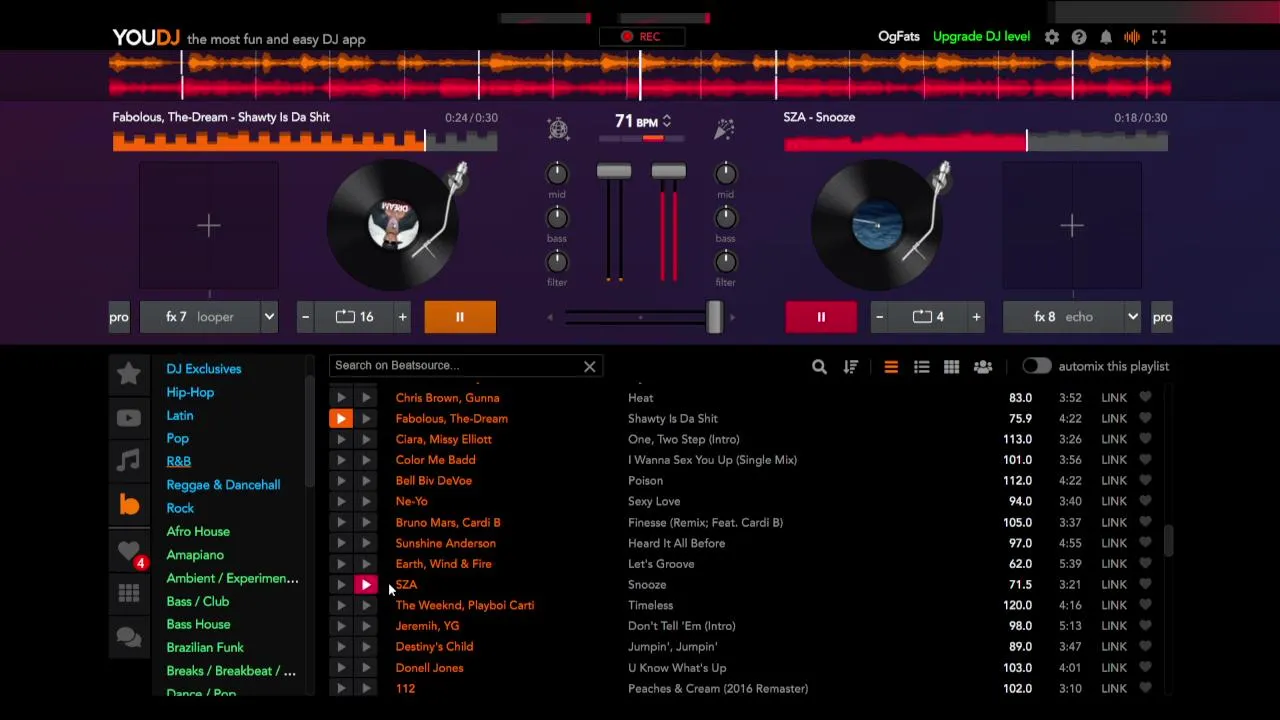The width and height of the screenshot is (1280, 720).
Task: Increase left deck loop length
Action: click(402, 317)
